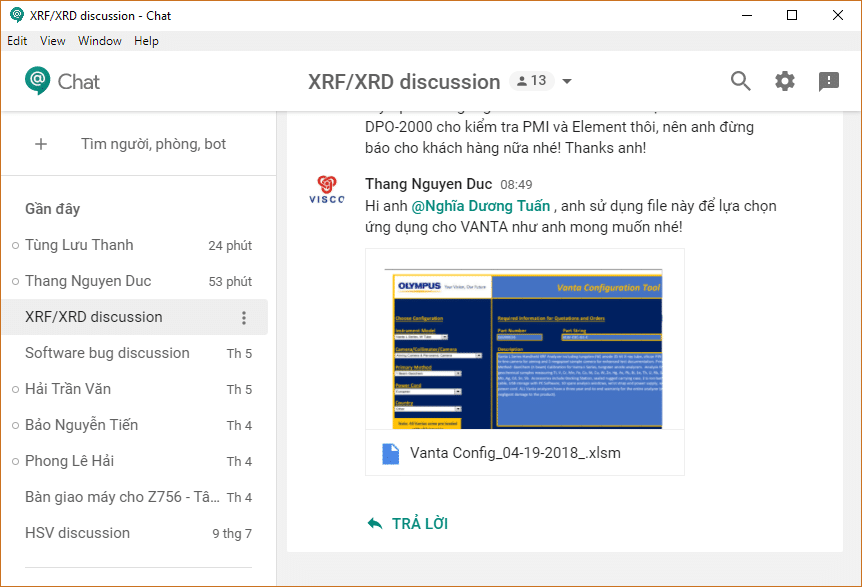Click the plus icon to start chat

[41, 144]
